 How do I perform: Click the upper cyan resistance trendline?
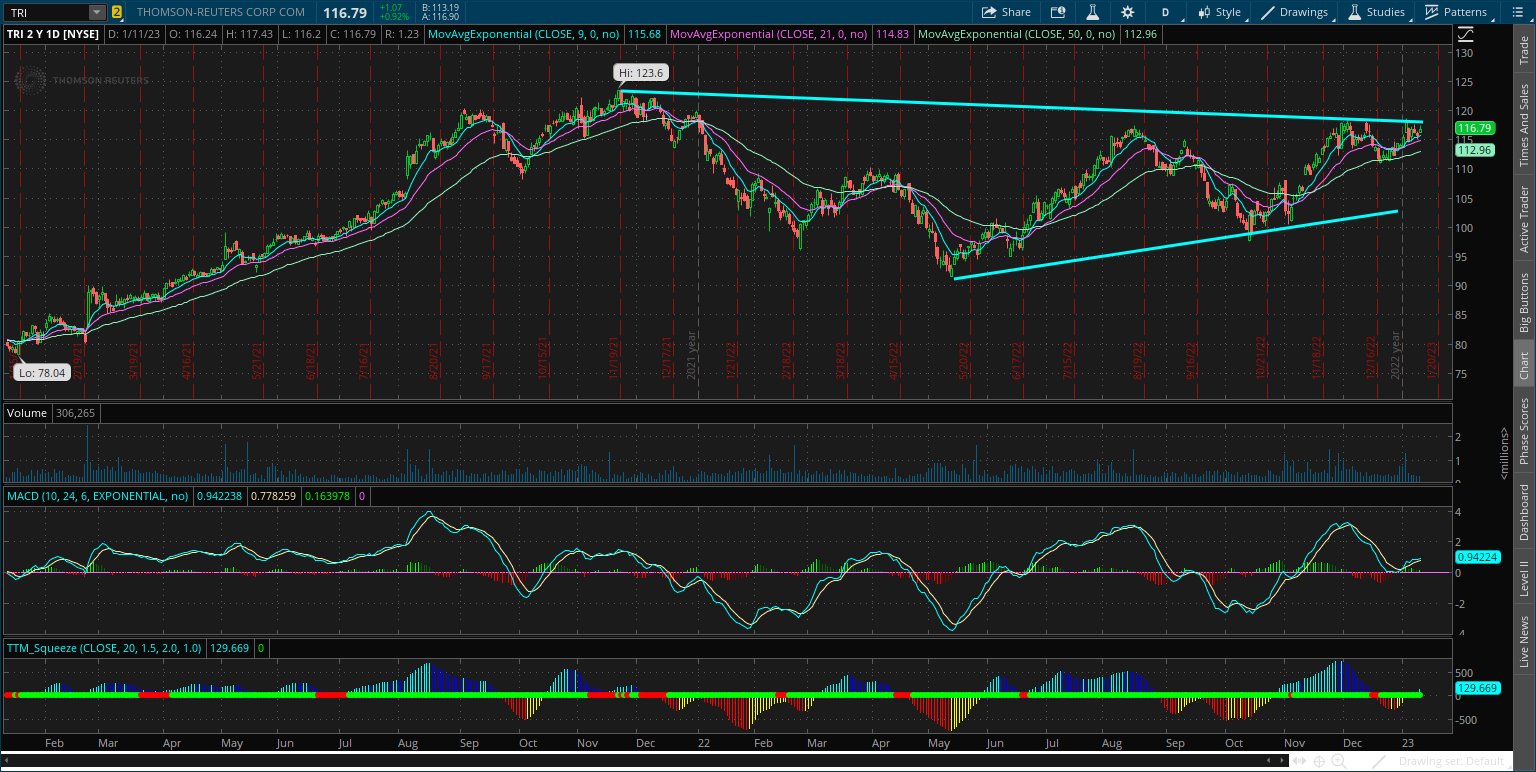pyautogui.click(x=1020, y=107)
